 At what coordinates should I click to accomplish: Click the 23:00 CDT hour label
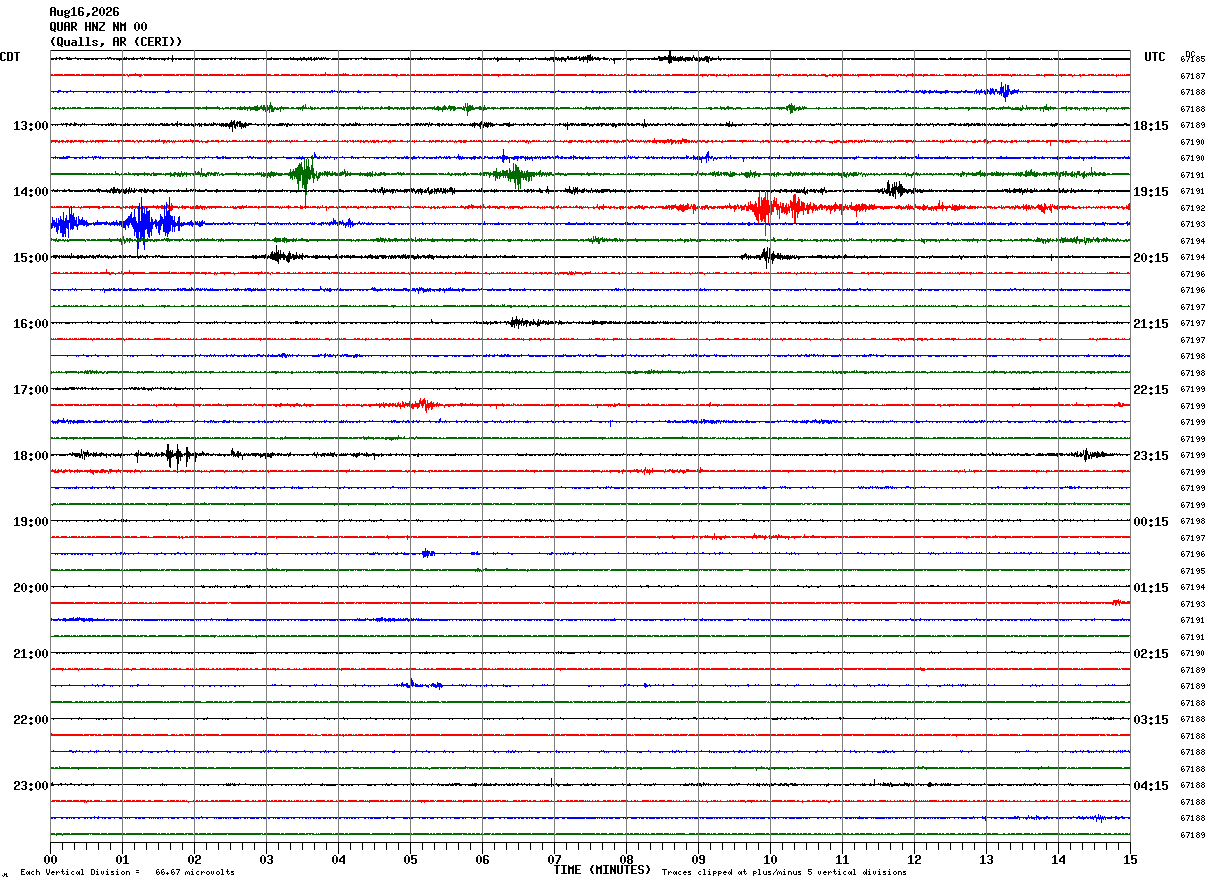[x=30, y=785]
